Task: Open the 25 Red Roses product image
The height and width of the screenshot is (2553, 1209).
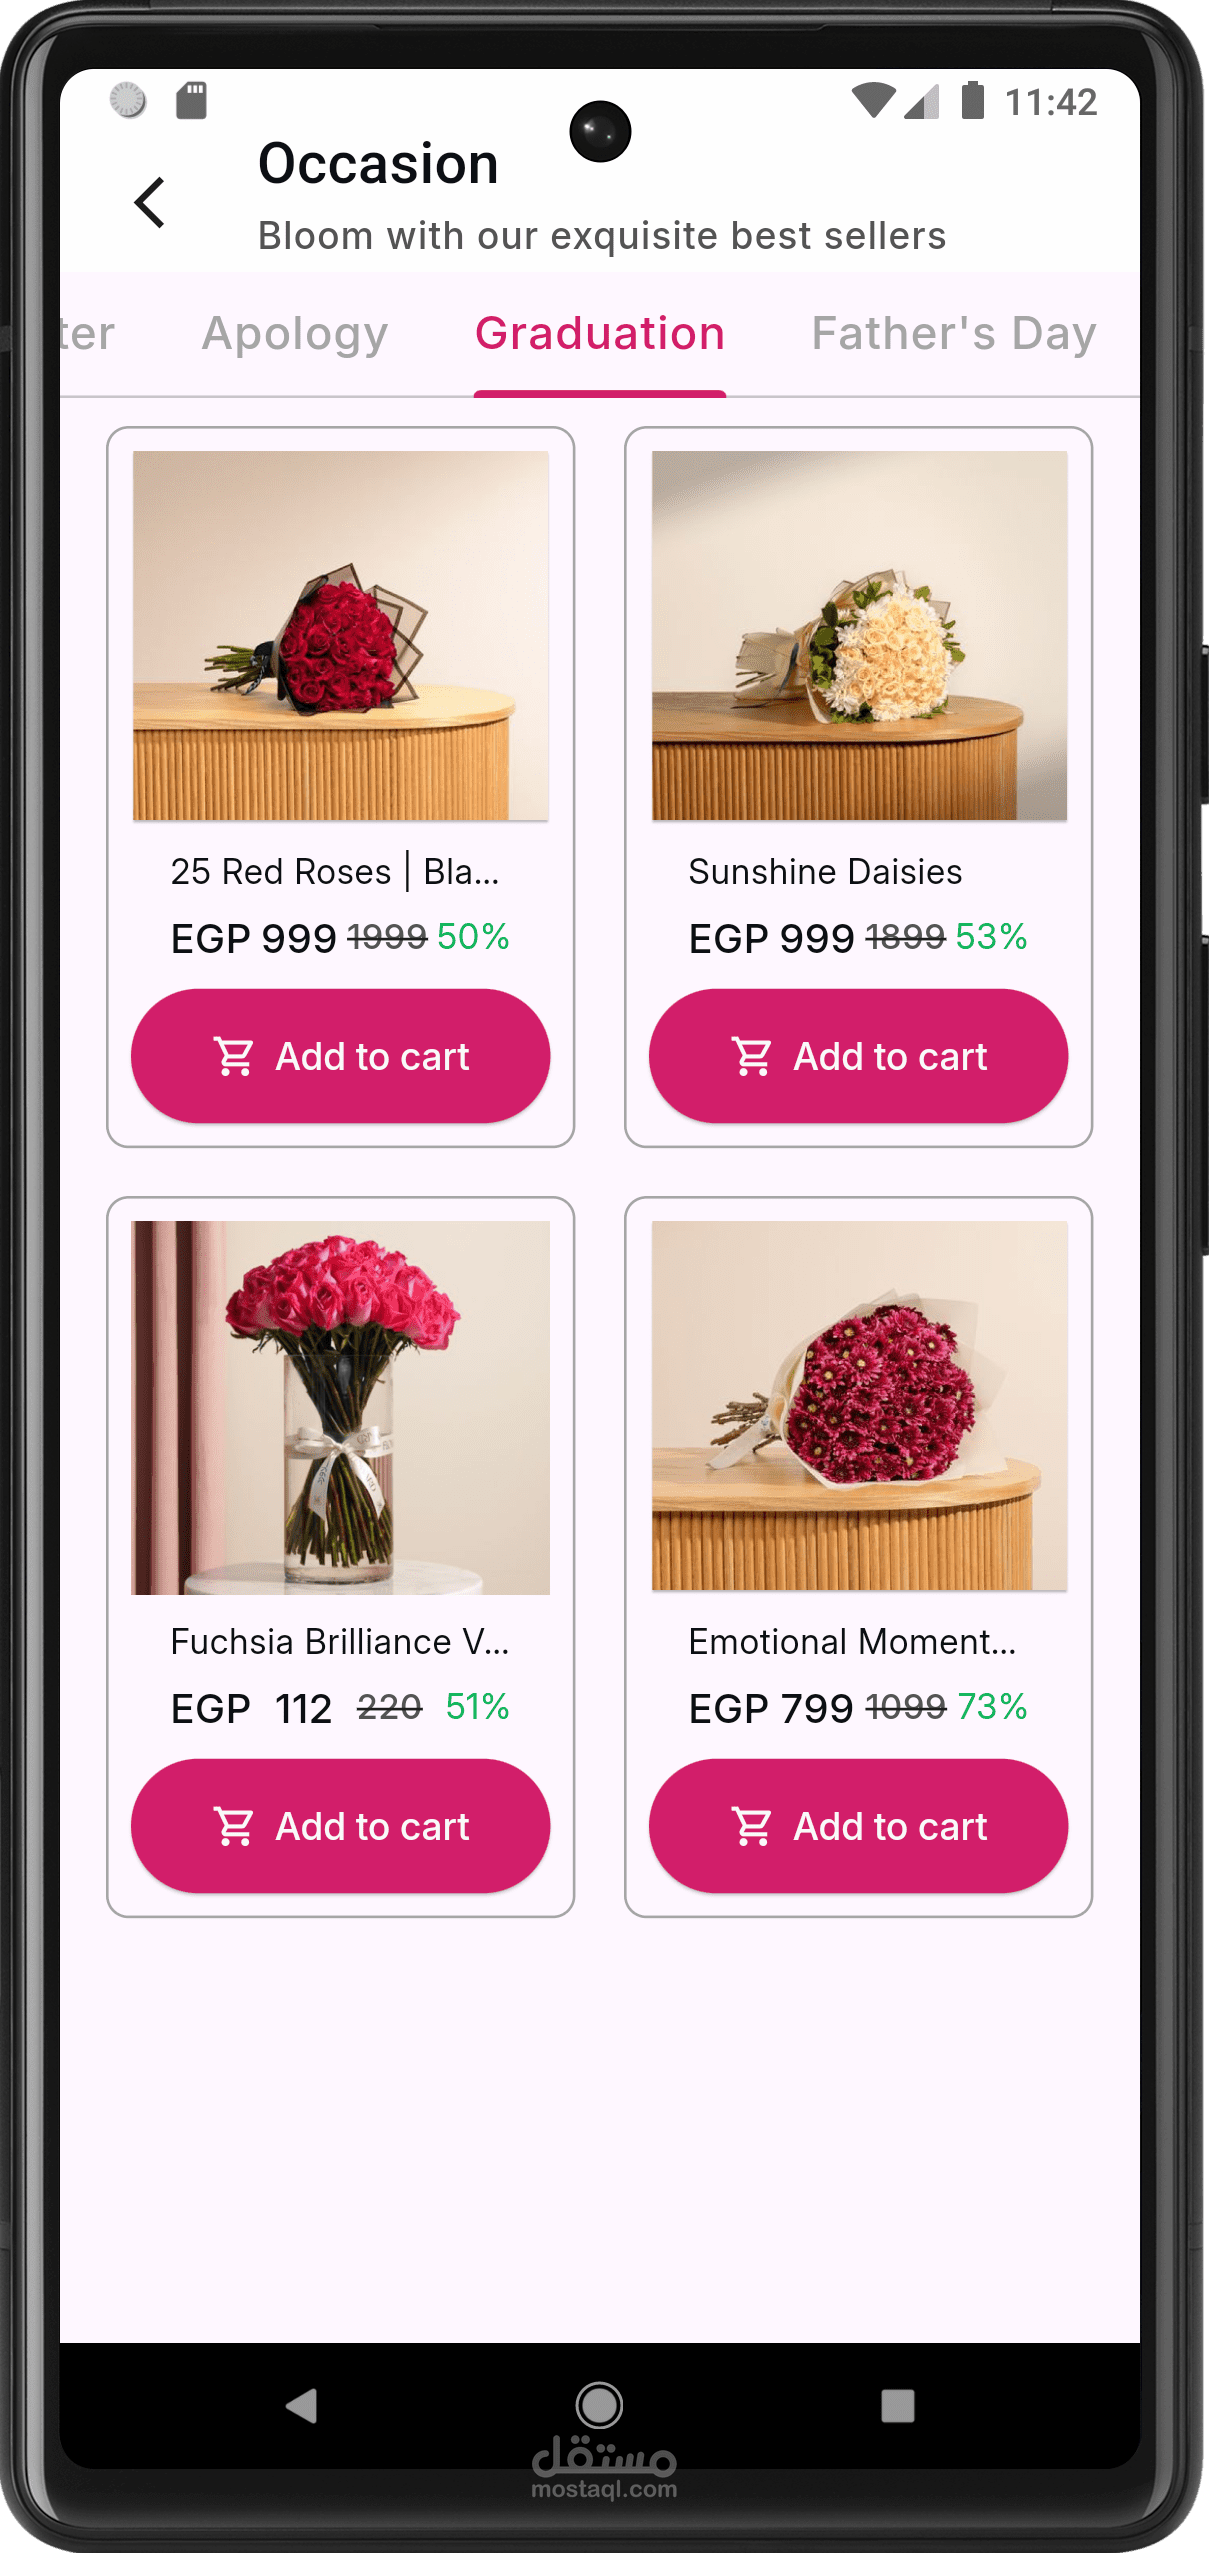Action: 341,636
